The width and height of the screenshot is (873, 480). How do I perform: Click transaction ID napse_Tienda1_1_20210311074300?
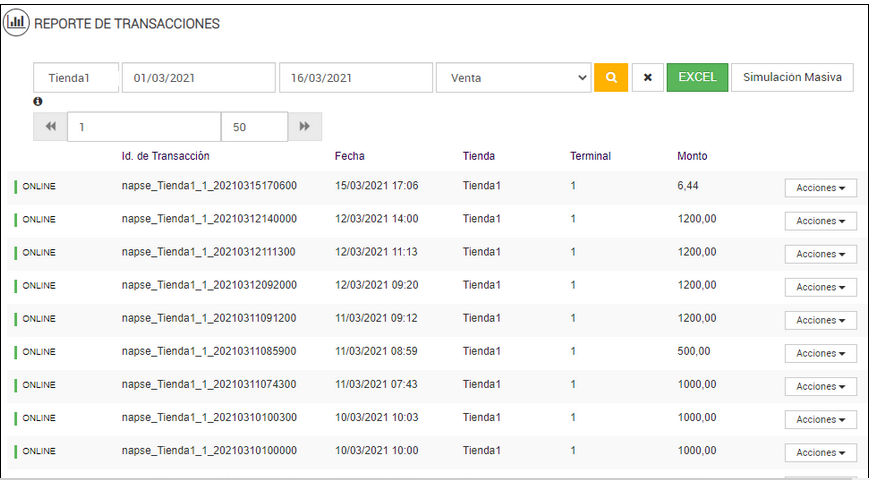pyautogui.click(x=209, y=385)
